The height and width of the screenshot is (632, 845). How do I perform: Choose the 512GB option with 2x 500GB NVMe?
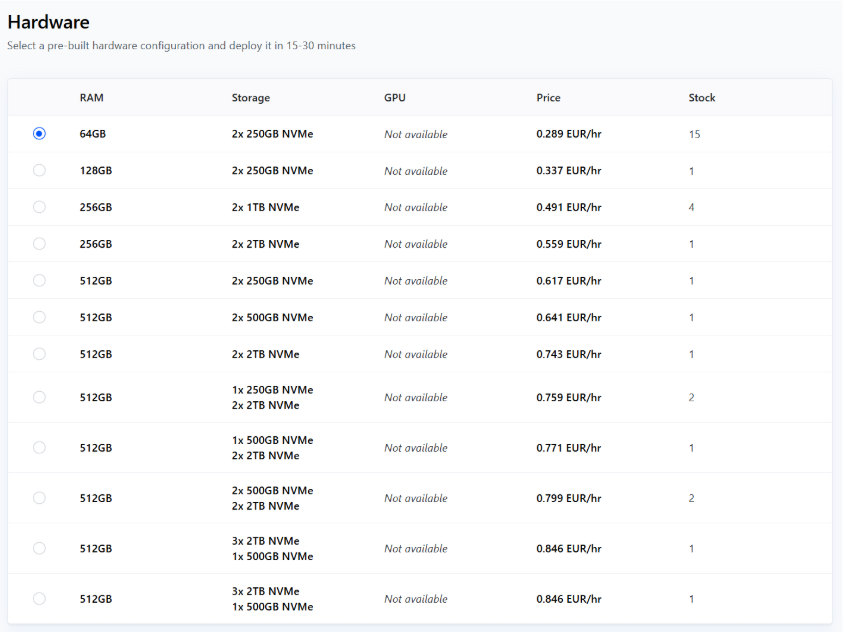[x=39, y=317]
